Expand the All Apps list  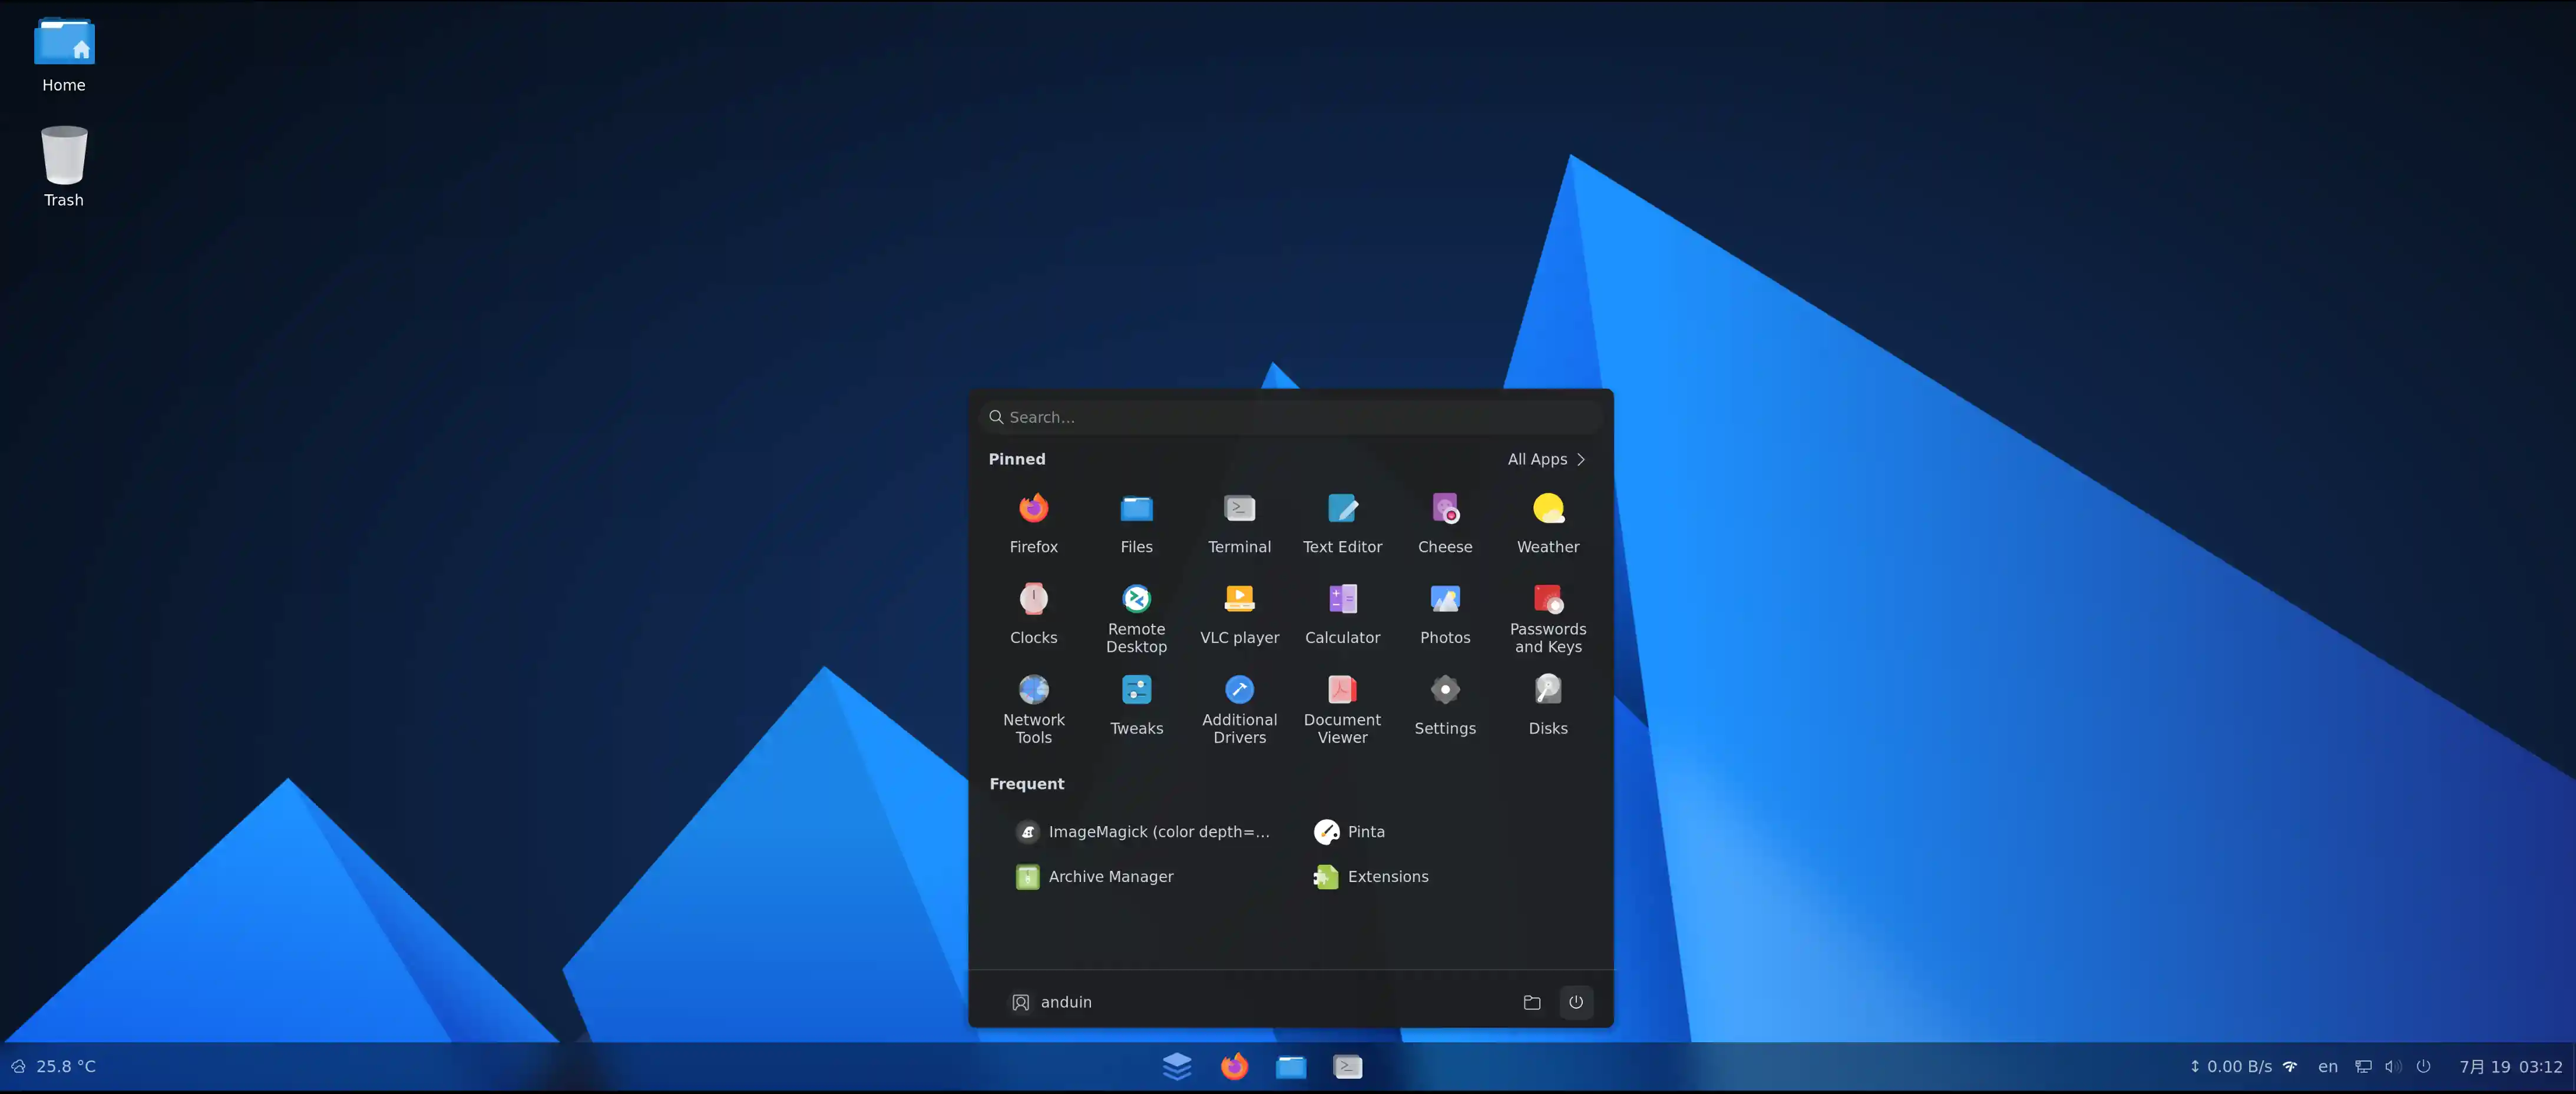(1545, 459)
